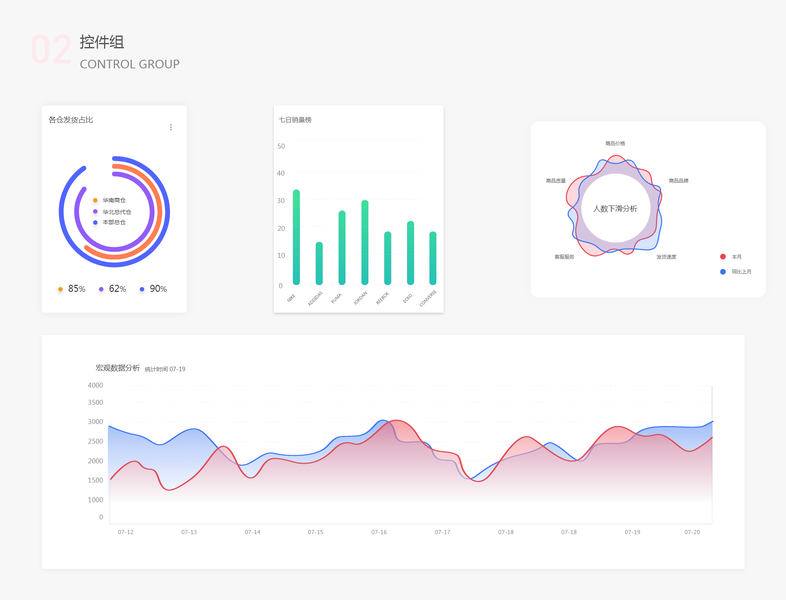Viewport: 786px width, 600px height.
Task: Click the 七日销量榜 chart title
Action: coord(295,120)
